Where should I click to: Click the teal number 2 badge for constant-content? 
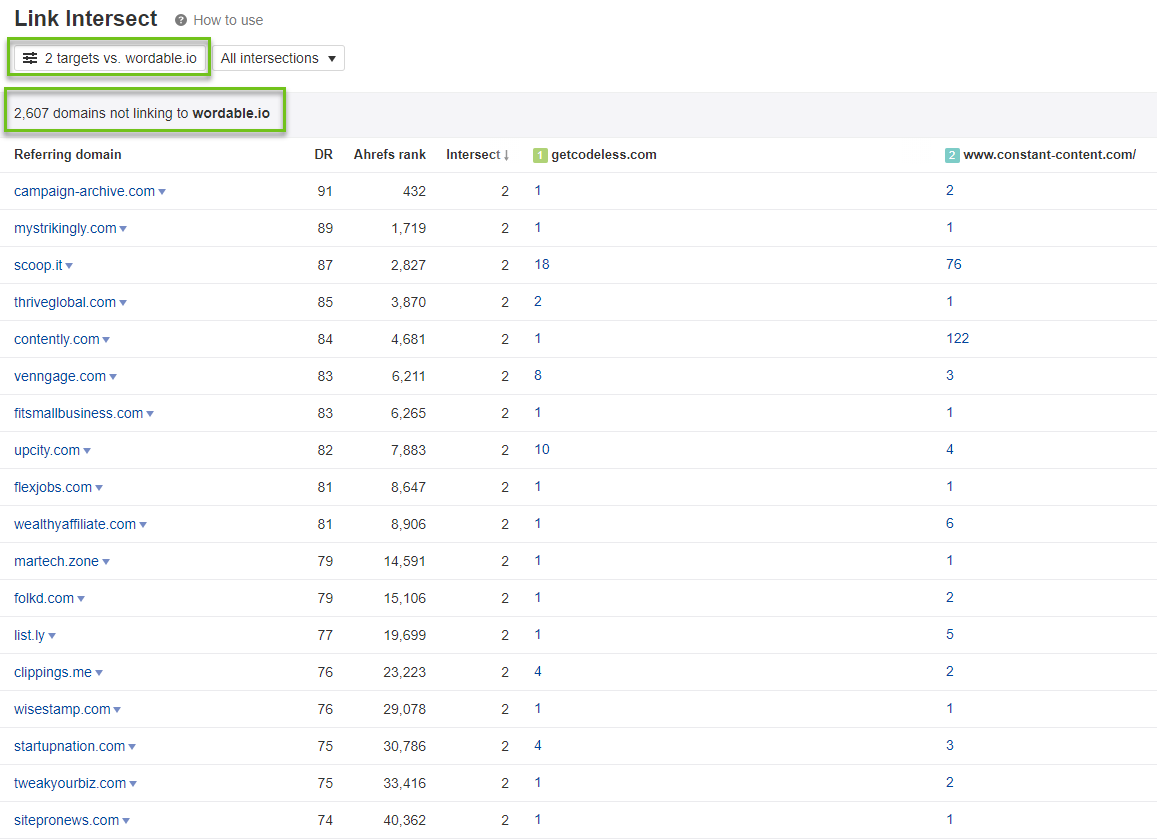coord(952,155)
